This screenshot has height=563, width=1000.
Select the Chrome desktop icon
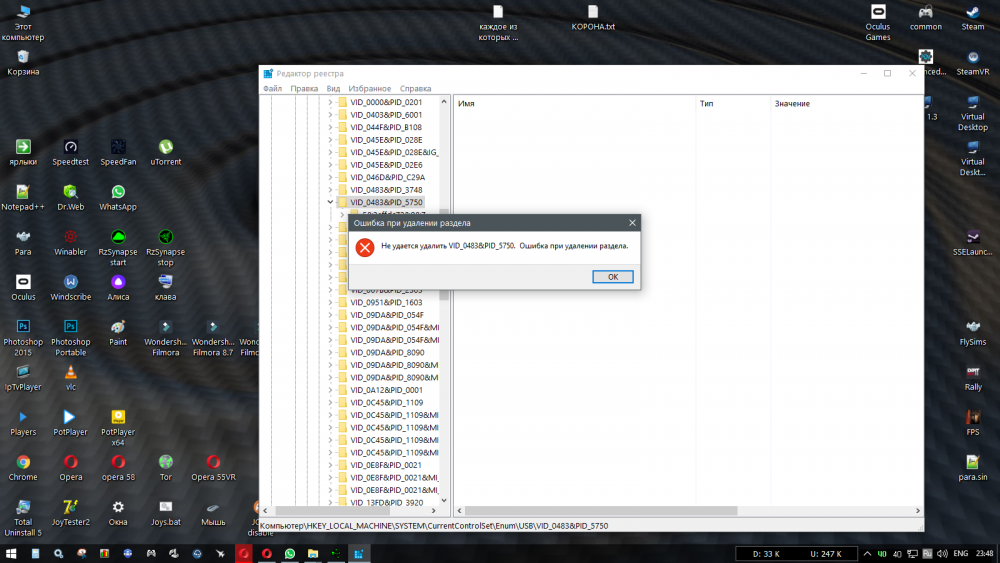click(23, 468)
